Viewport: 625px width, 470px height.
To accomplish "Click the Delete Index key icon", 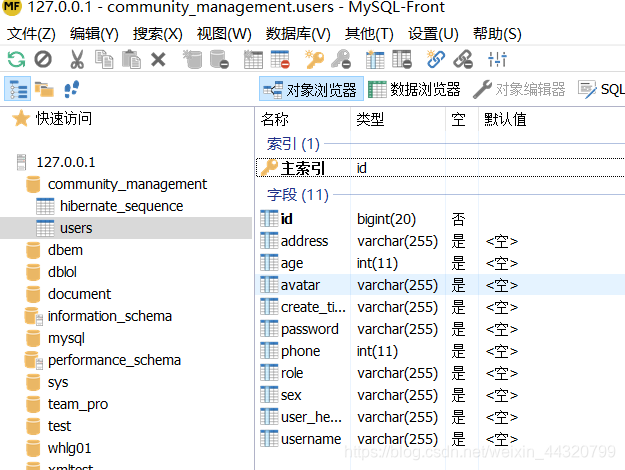I will [341, 60].
